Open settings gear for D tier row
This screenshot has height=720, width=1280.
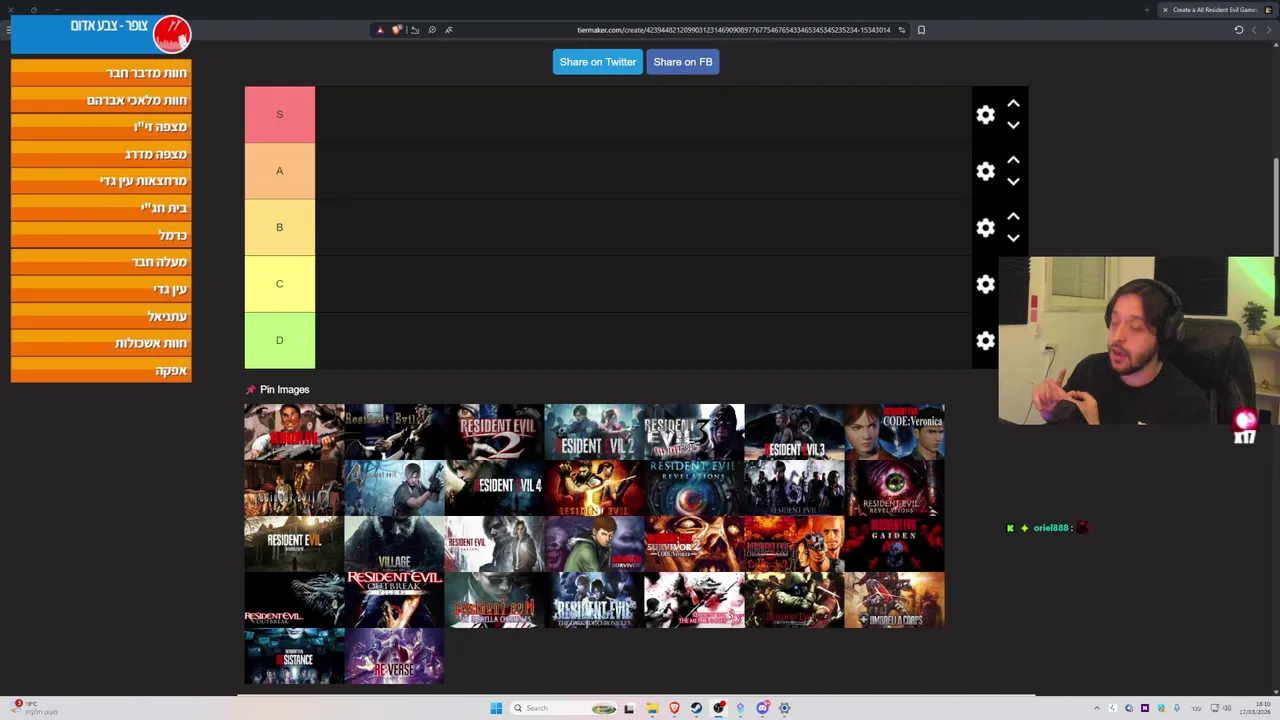(x=985, y=341)
